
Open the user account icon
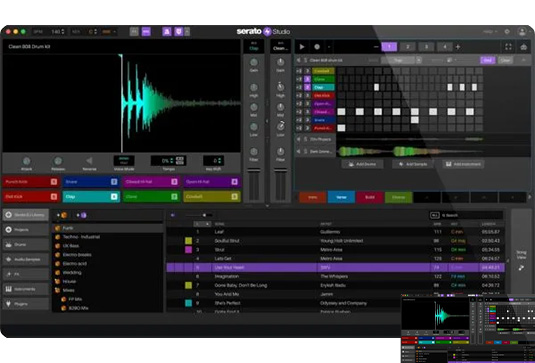[522, 31]
